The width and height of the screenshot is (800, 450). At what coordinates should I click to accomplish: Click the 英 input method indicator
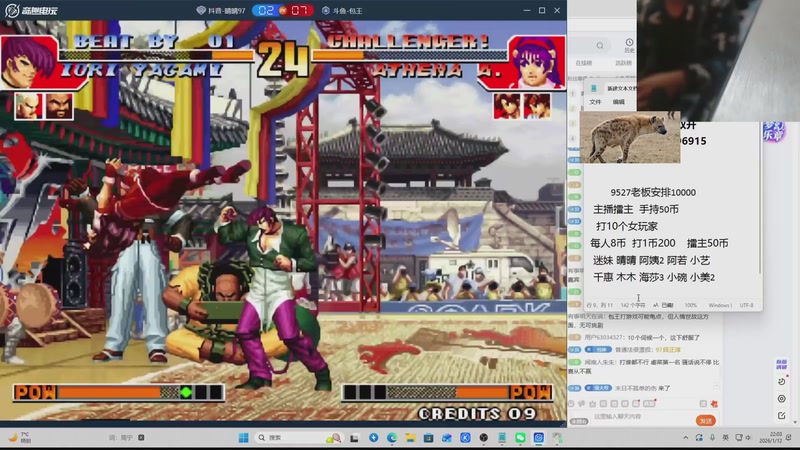(x=725, y=437)
